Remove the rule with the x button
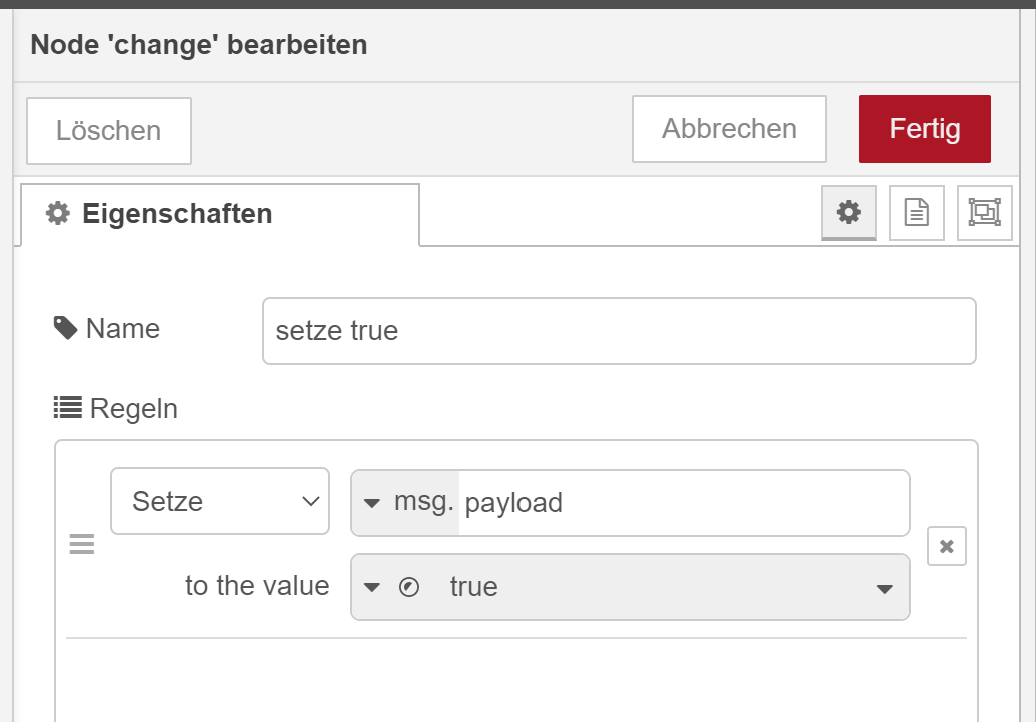The height and width of the screenshot is (722, 1036). (946, 546)
